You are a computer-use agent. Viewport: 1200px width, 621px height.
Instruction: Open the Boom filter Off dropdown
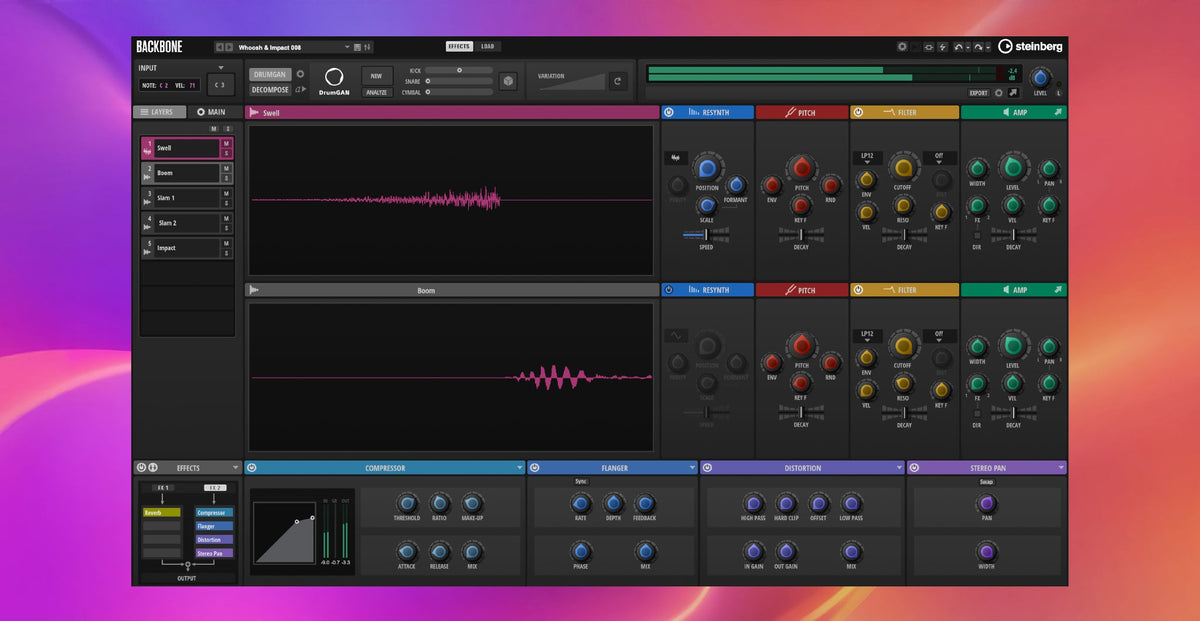click(x=939, y=335)
